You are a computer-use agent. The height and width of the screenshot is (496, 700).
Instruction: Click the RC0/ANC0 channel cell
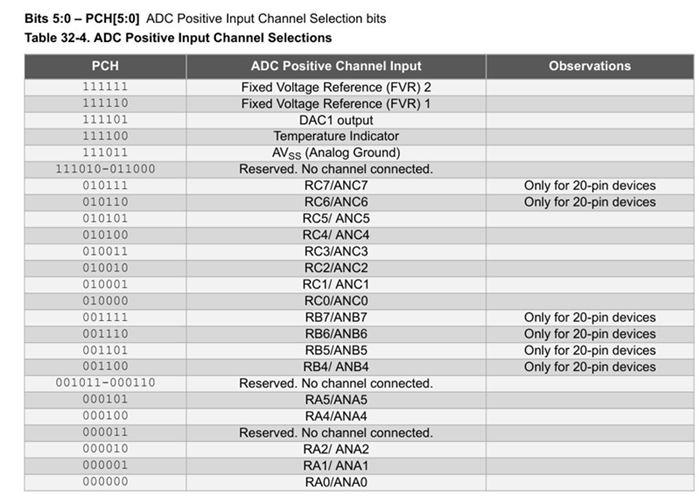coord(336,301)
